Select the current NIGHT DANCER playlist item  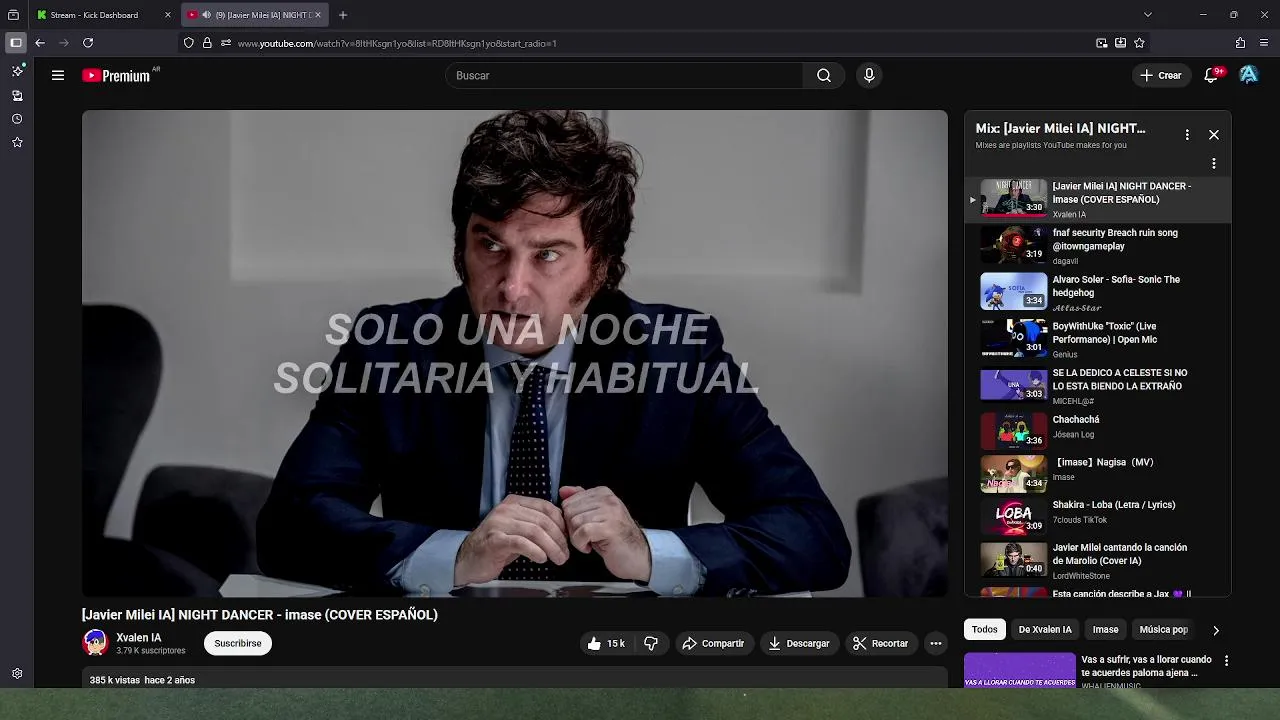pyautogui.click(x=1097, y=199)
